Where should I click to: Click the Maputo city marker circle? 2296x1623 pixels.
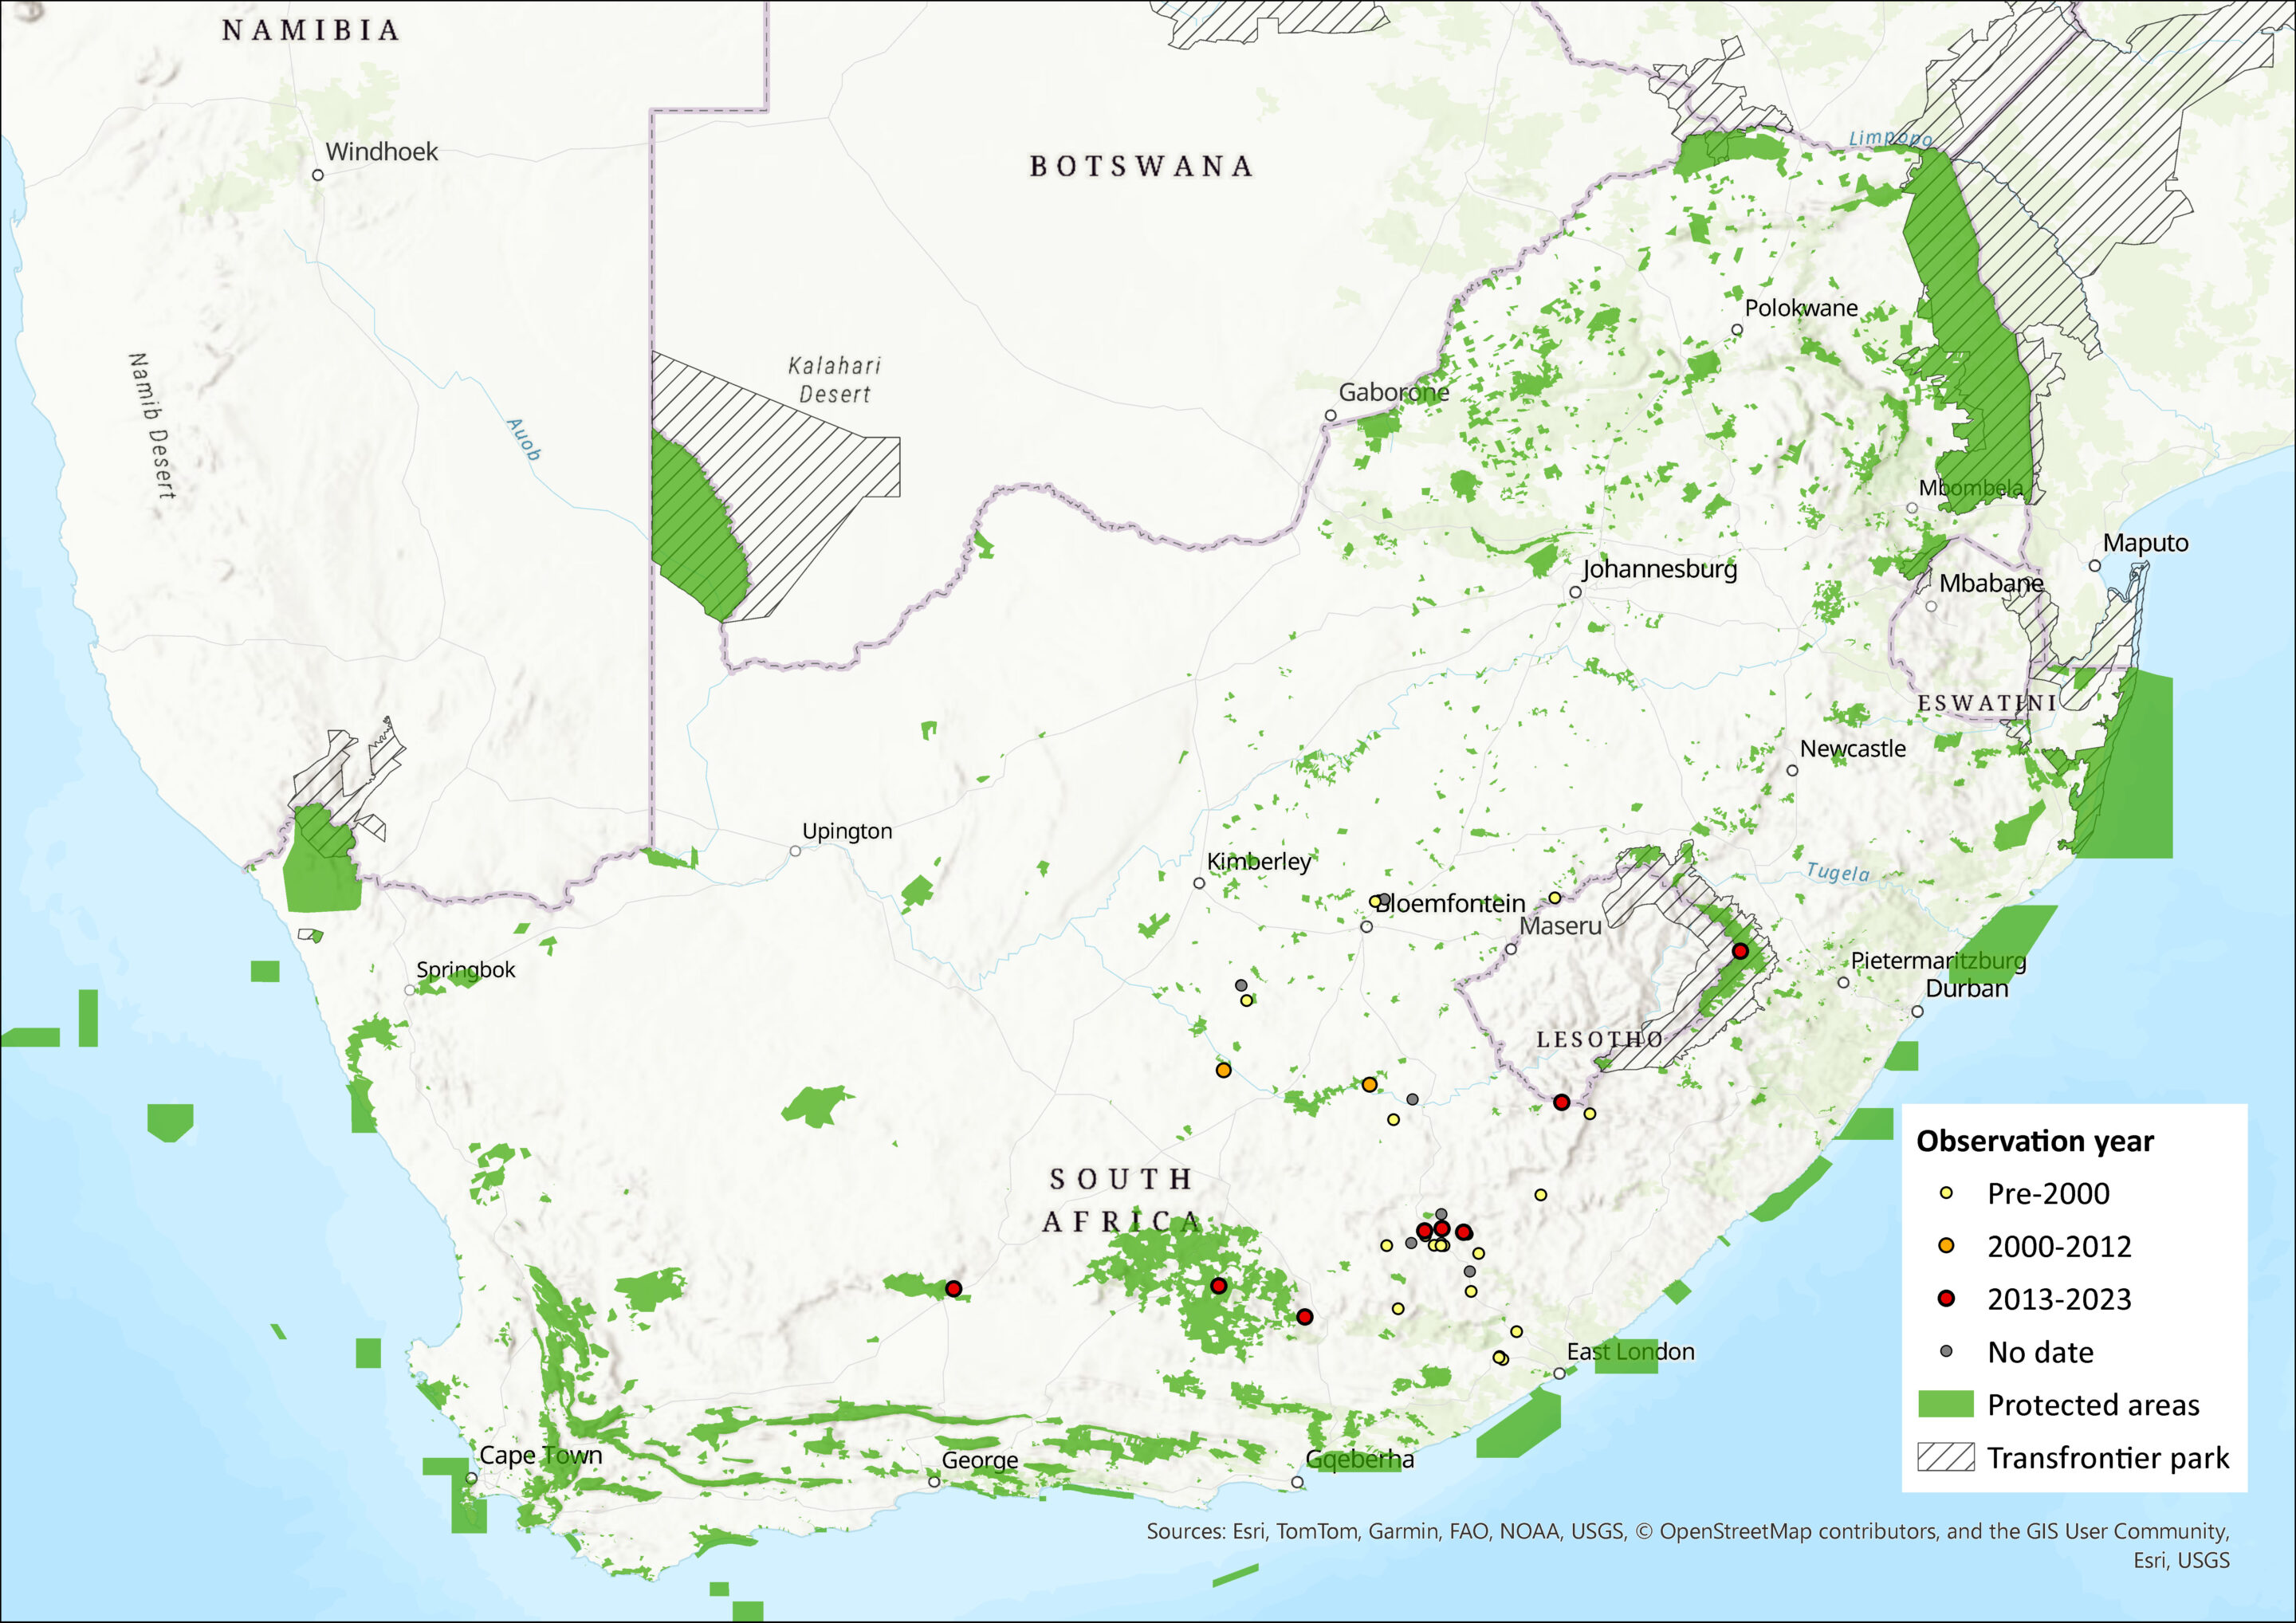[2095, 566]
